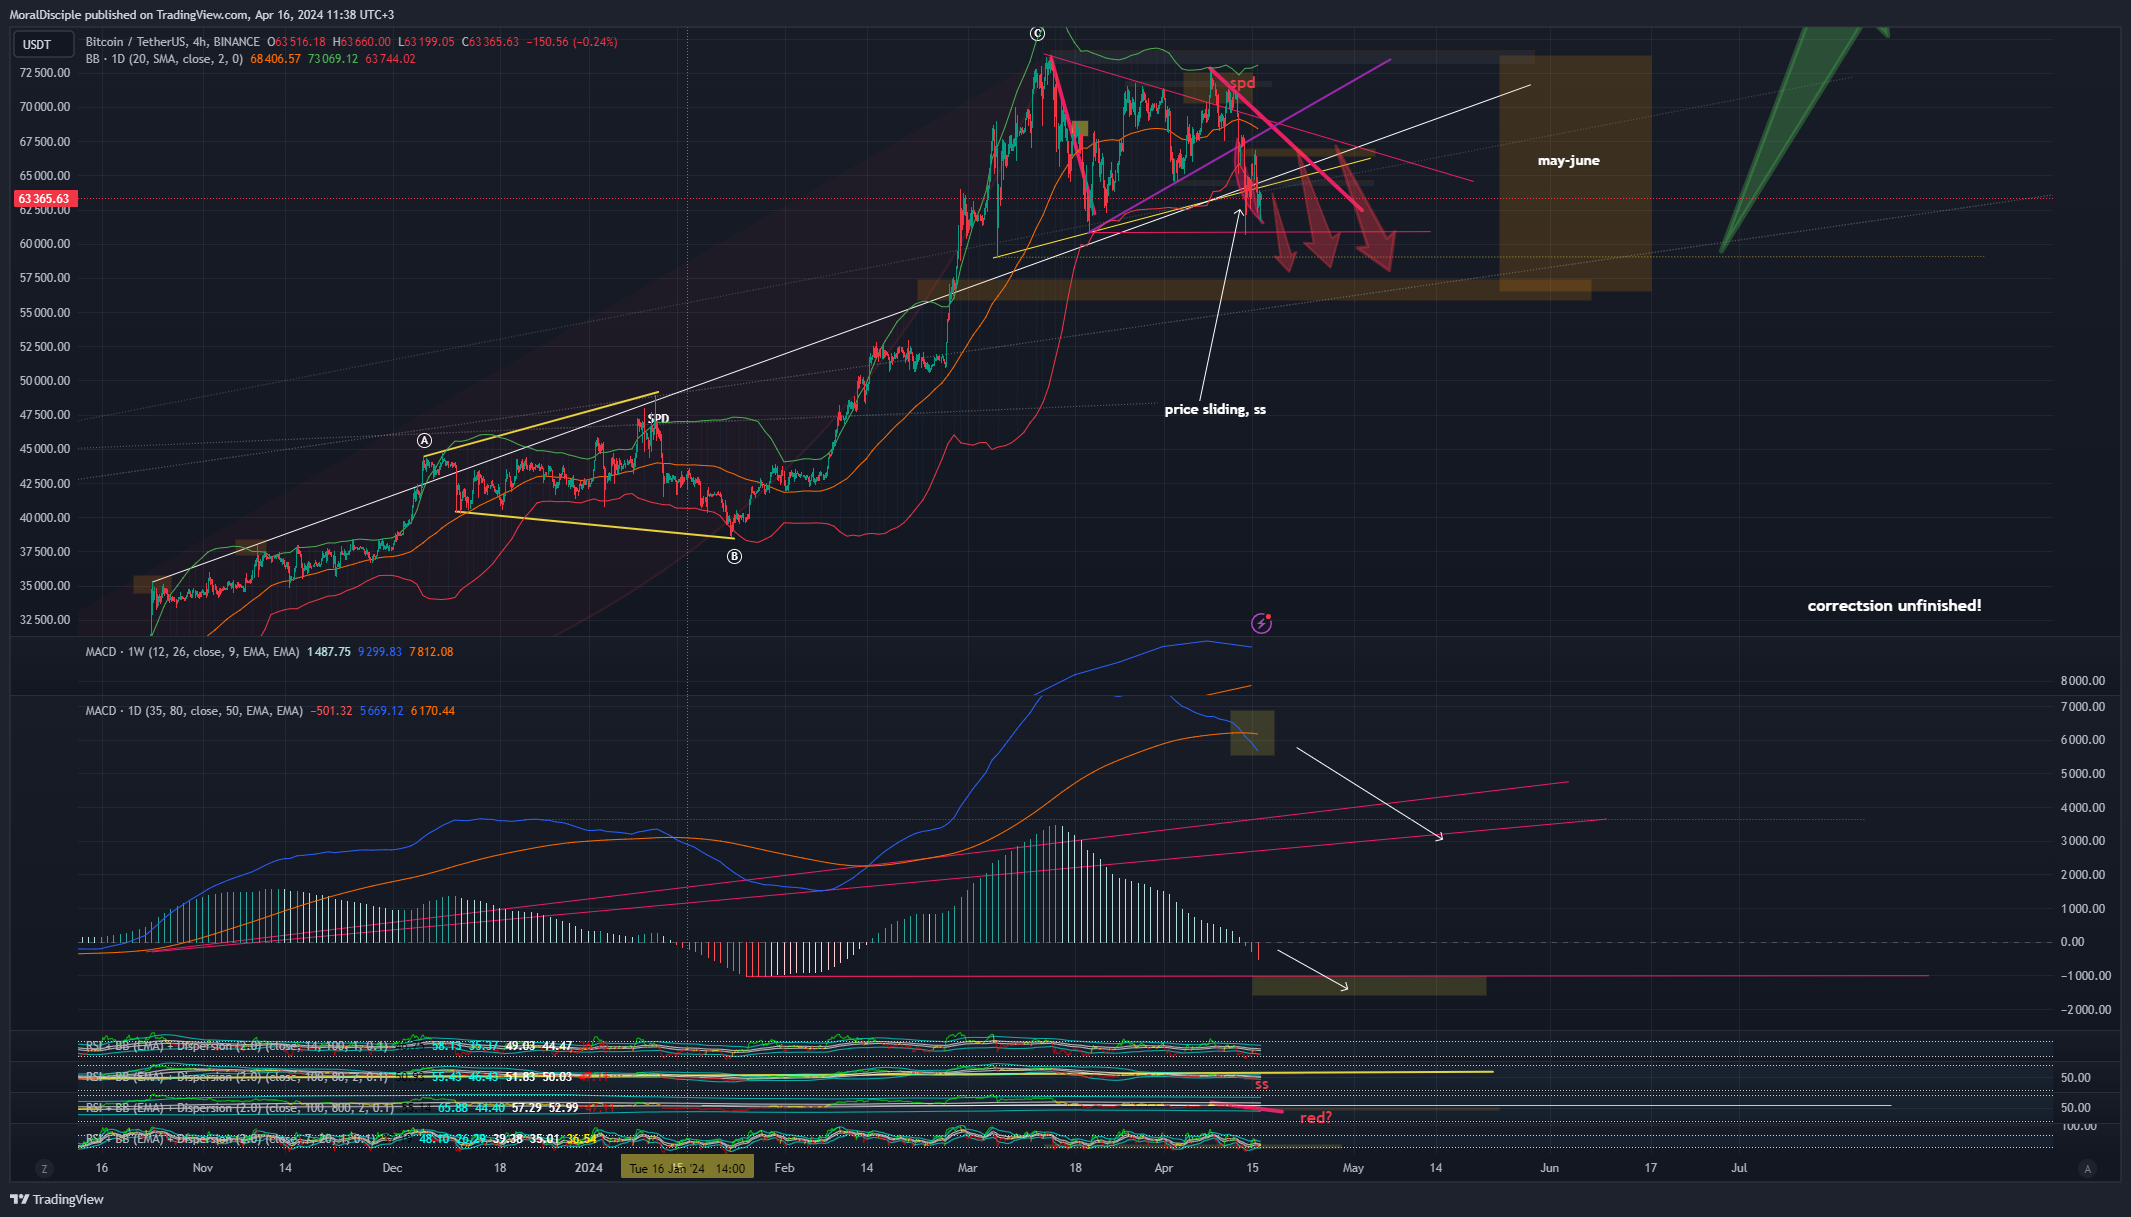Click the 'Apr' time axis label

pyautogui.click(x=1164, y=1168)
